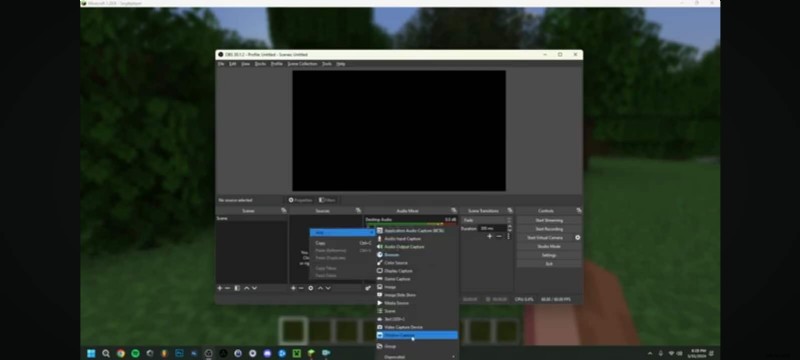Viewport: 800px width, 360px height.
Task: Select Copy in the context menu
Action: tap(342, 243)
